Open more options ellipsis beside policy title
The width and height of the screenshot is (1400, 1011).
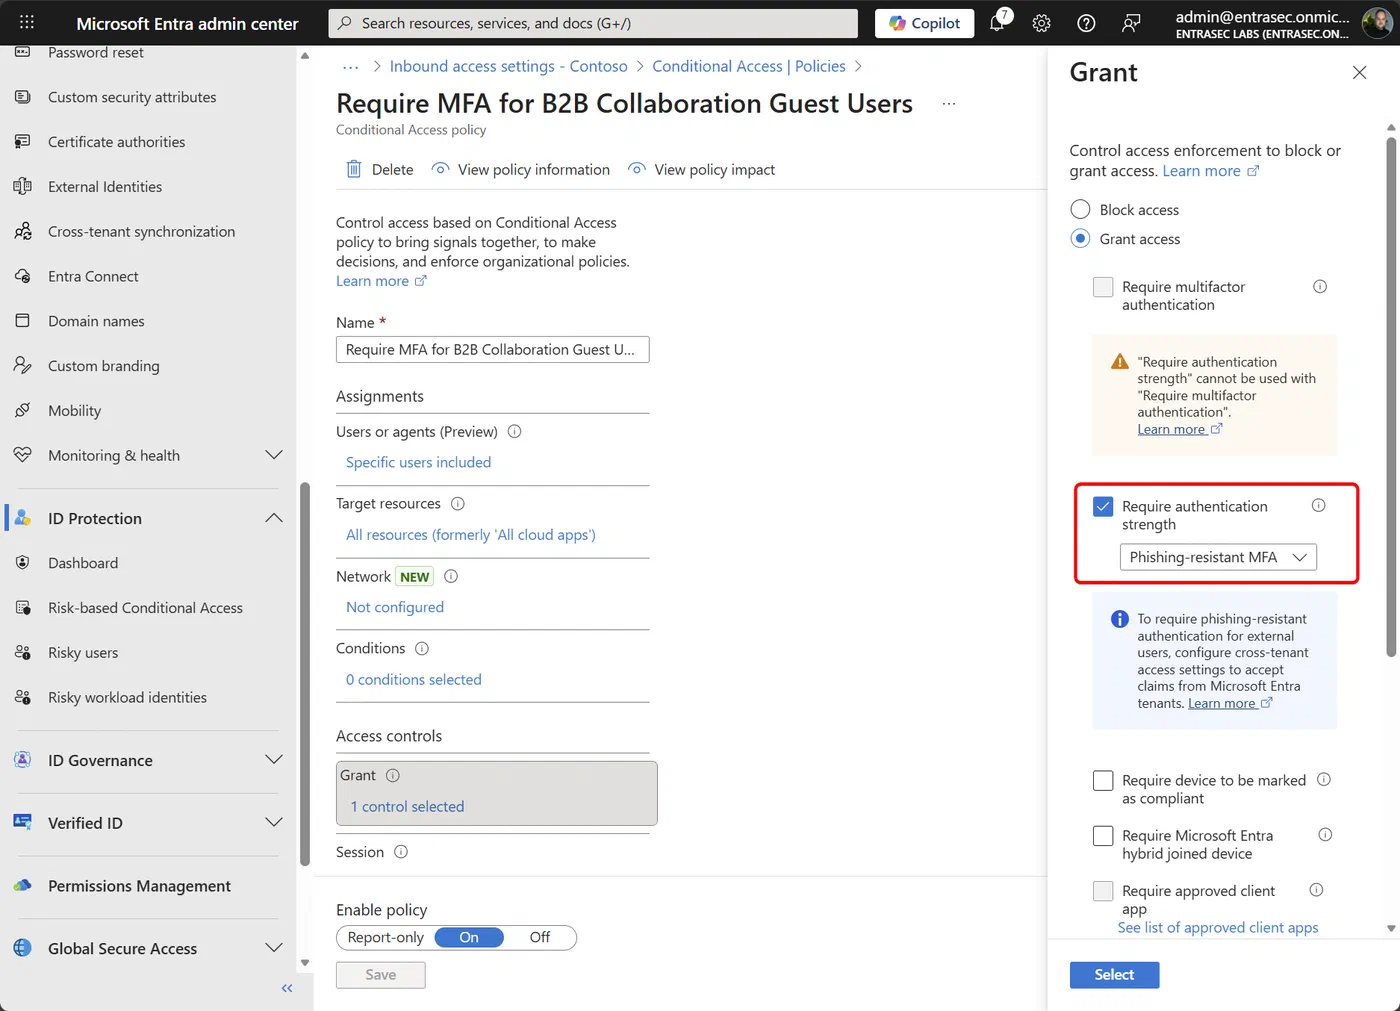(x=949, y=104)
